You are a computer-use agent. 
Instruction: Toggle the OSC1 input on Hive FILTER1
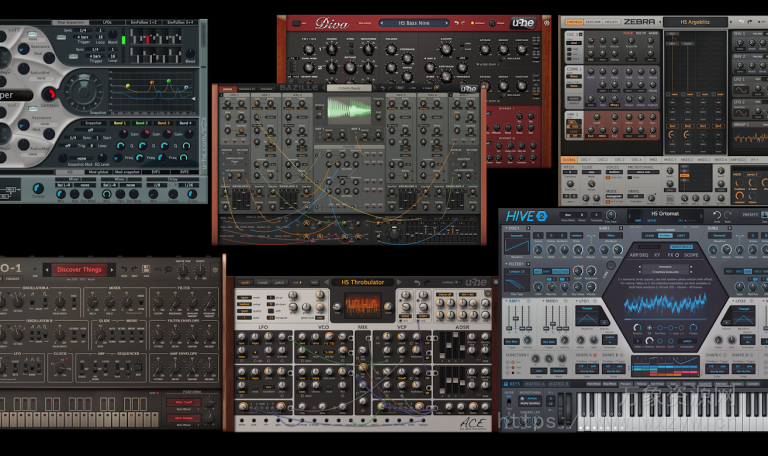pyautogui.click(x=538, y=271)
